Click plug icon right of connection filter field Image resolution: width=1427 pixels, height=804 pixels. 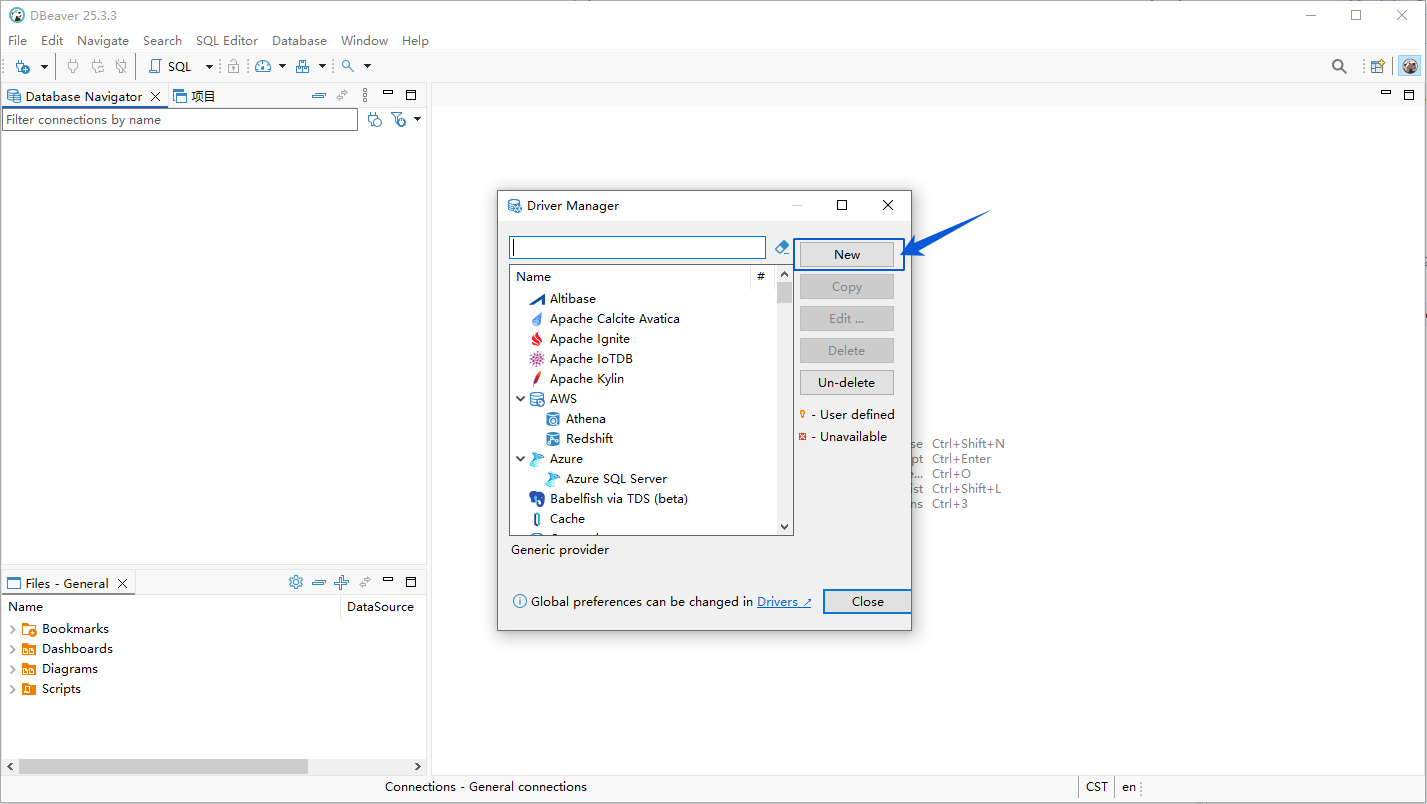pyautogui.click(x=375, y=120)
